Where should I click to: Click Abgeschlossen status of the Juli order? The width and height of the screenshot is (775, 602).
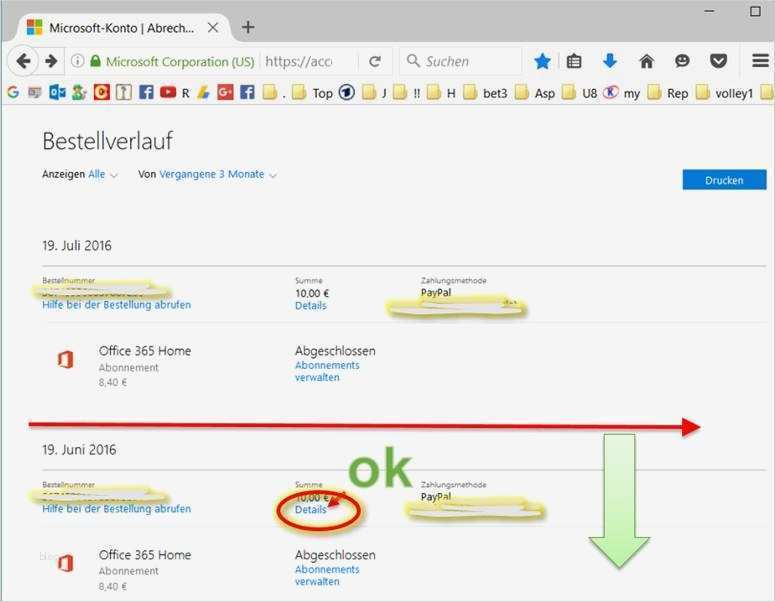[x=335, y=351]
